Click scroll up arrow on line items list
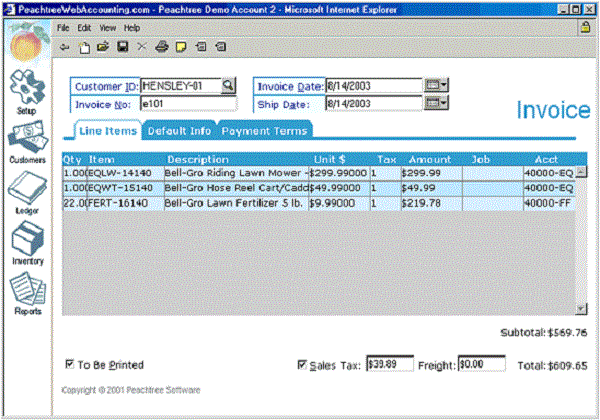The width and height of the screenshot is (600, 420). (581, 172)
